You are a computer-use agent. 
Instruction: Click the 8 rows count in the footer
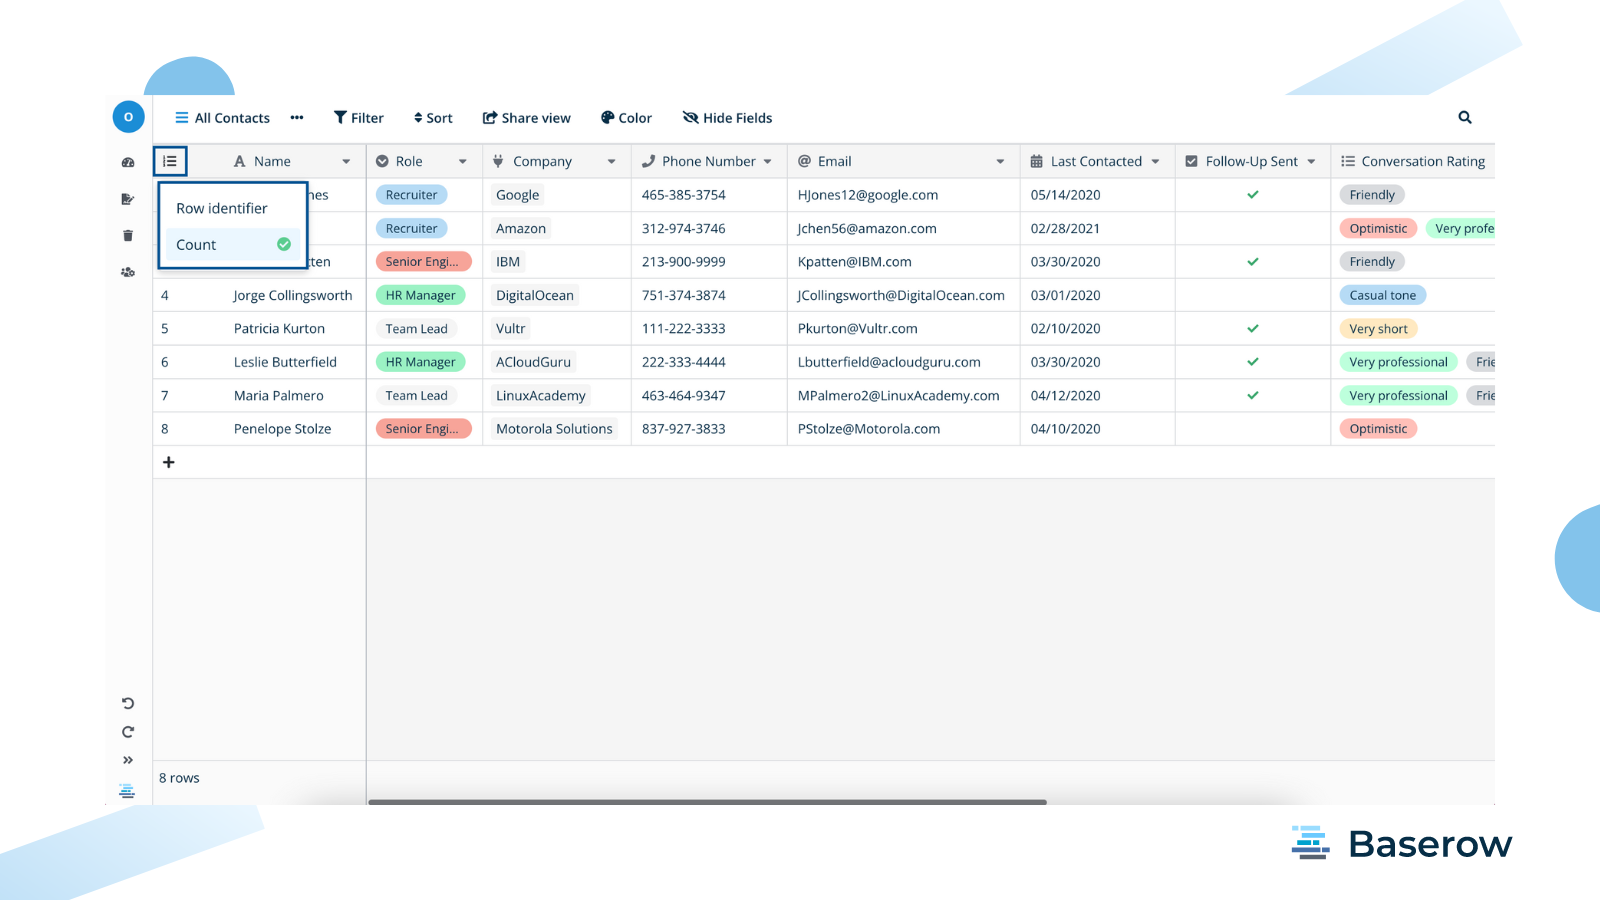point(179,778)
